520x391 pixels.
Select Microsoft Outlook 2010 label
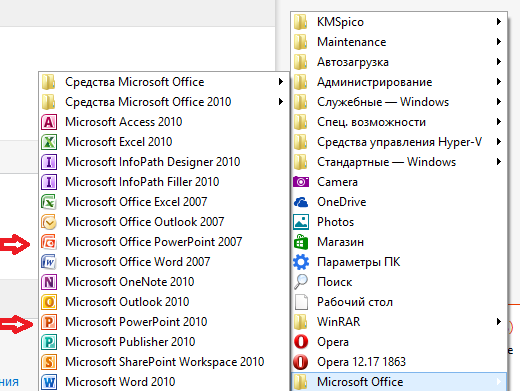[x=127, y=302]
